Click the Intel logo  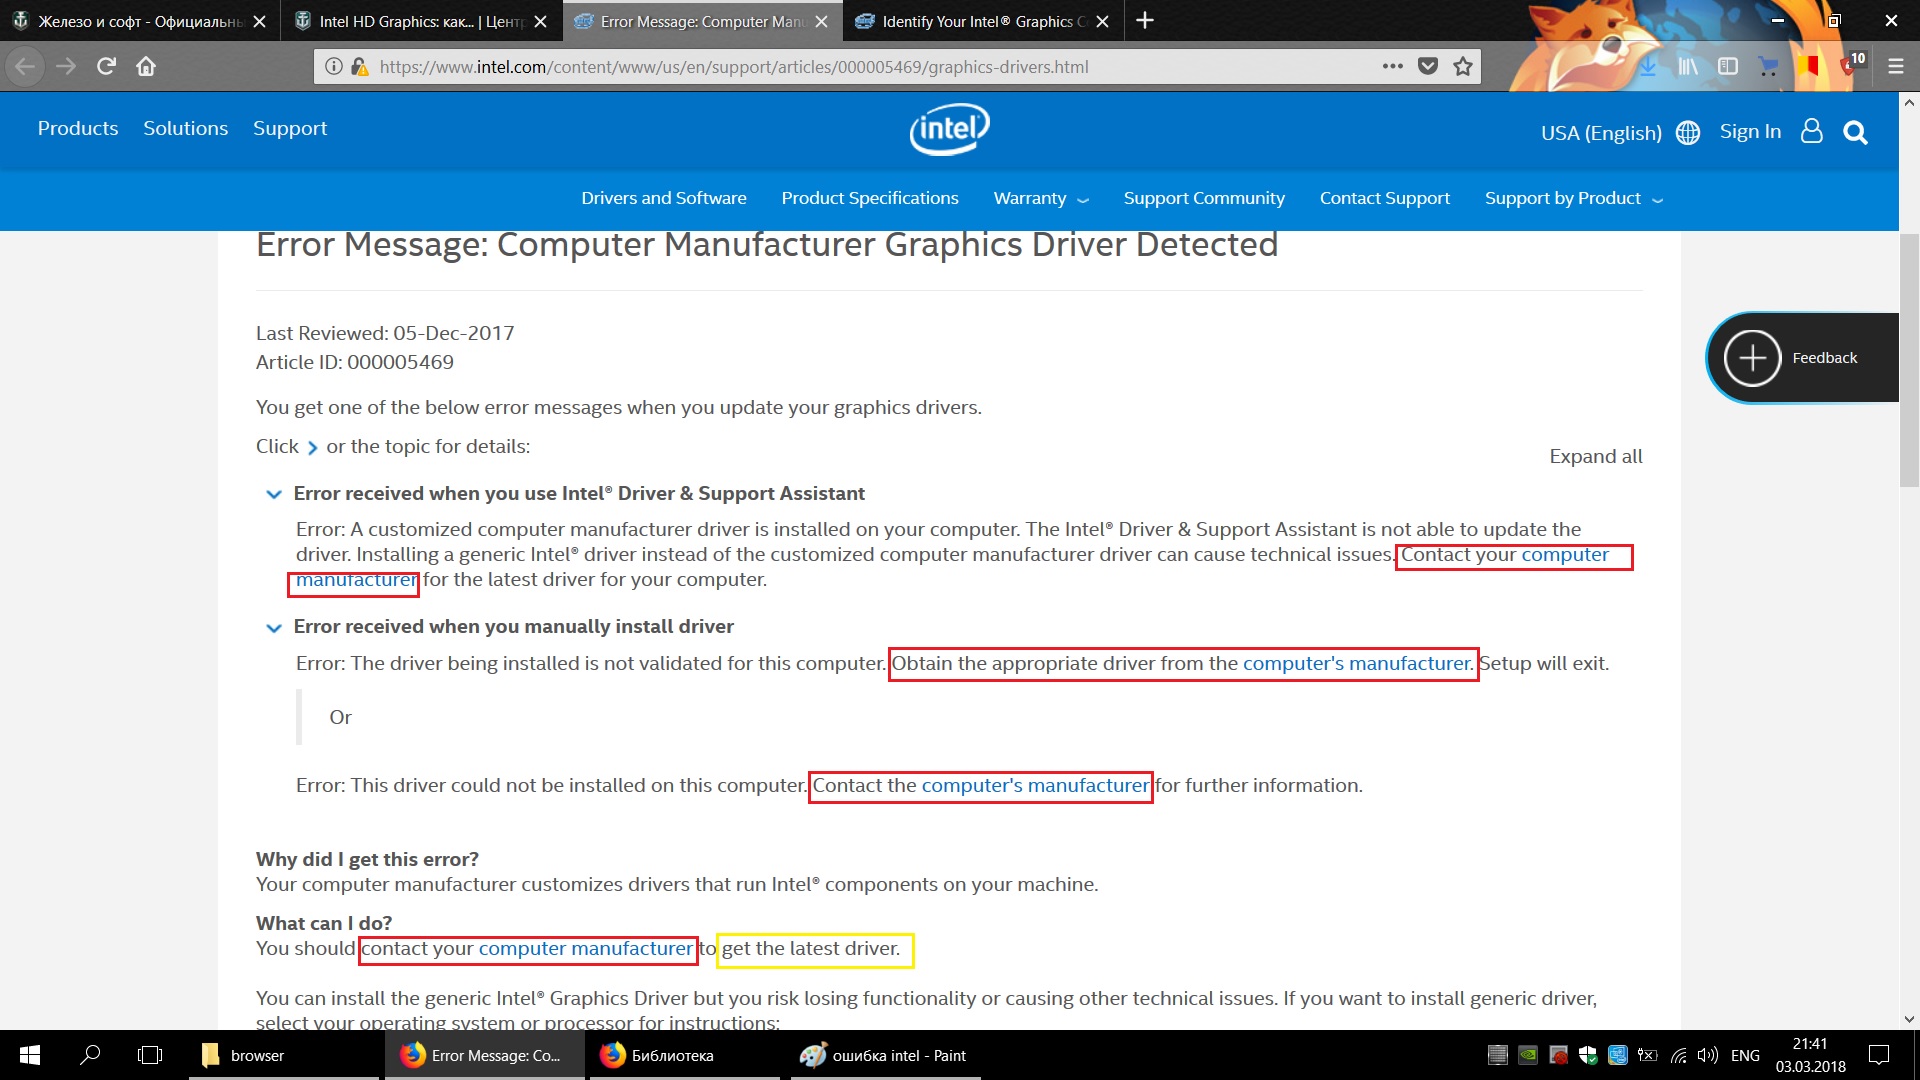pyautogui.click(x=949, y=129)
